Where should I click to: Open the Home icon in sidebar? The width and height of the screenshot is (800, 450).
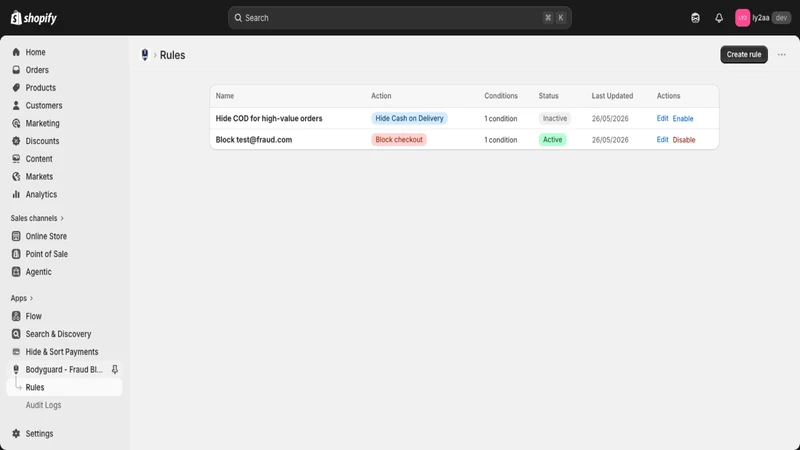16,52
